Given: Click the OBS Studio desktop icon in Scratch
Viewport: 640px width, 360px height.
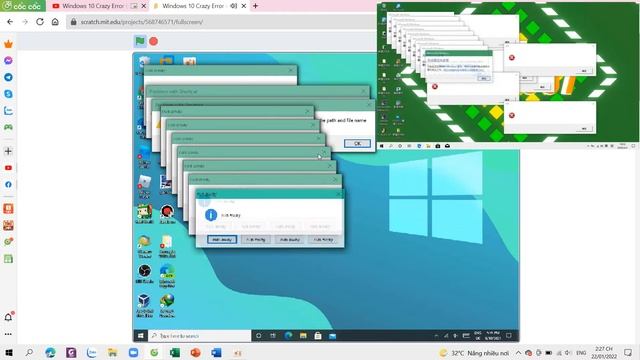Looking at the screenshot, I should point(144,273).
